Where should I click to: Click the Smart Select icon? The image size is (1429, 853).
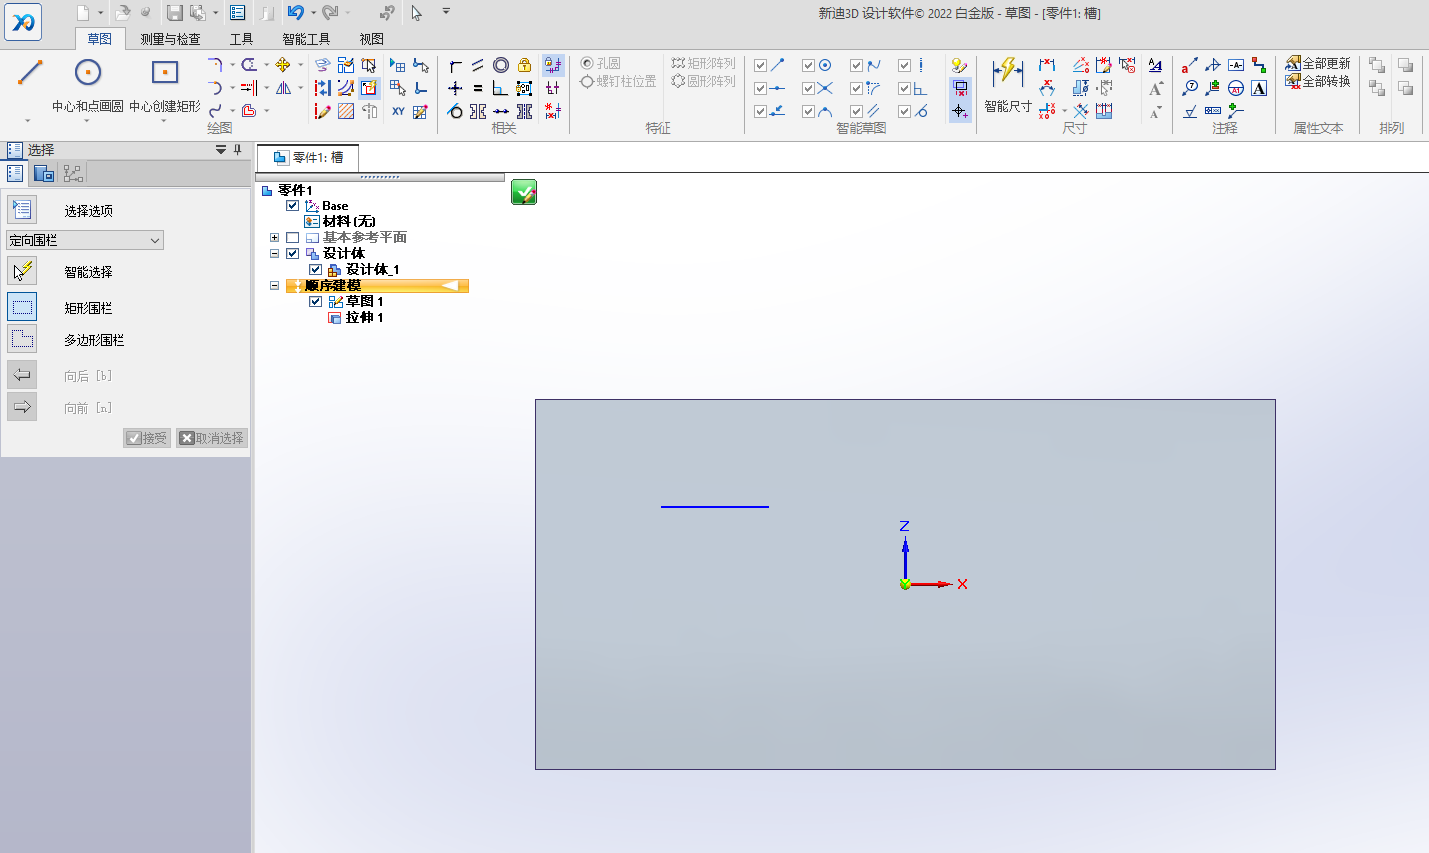pyautogui.click(x=22, y=271)
